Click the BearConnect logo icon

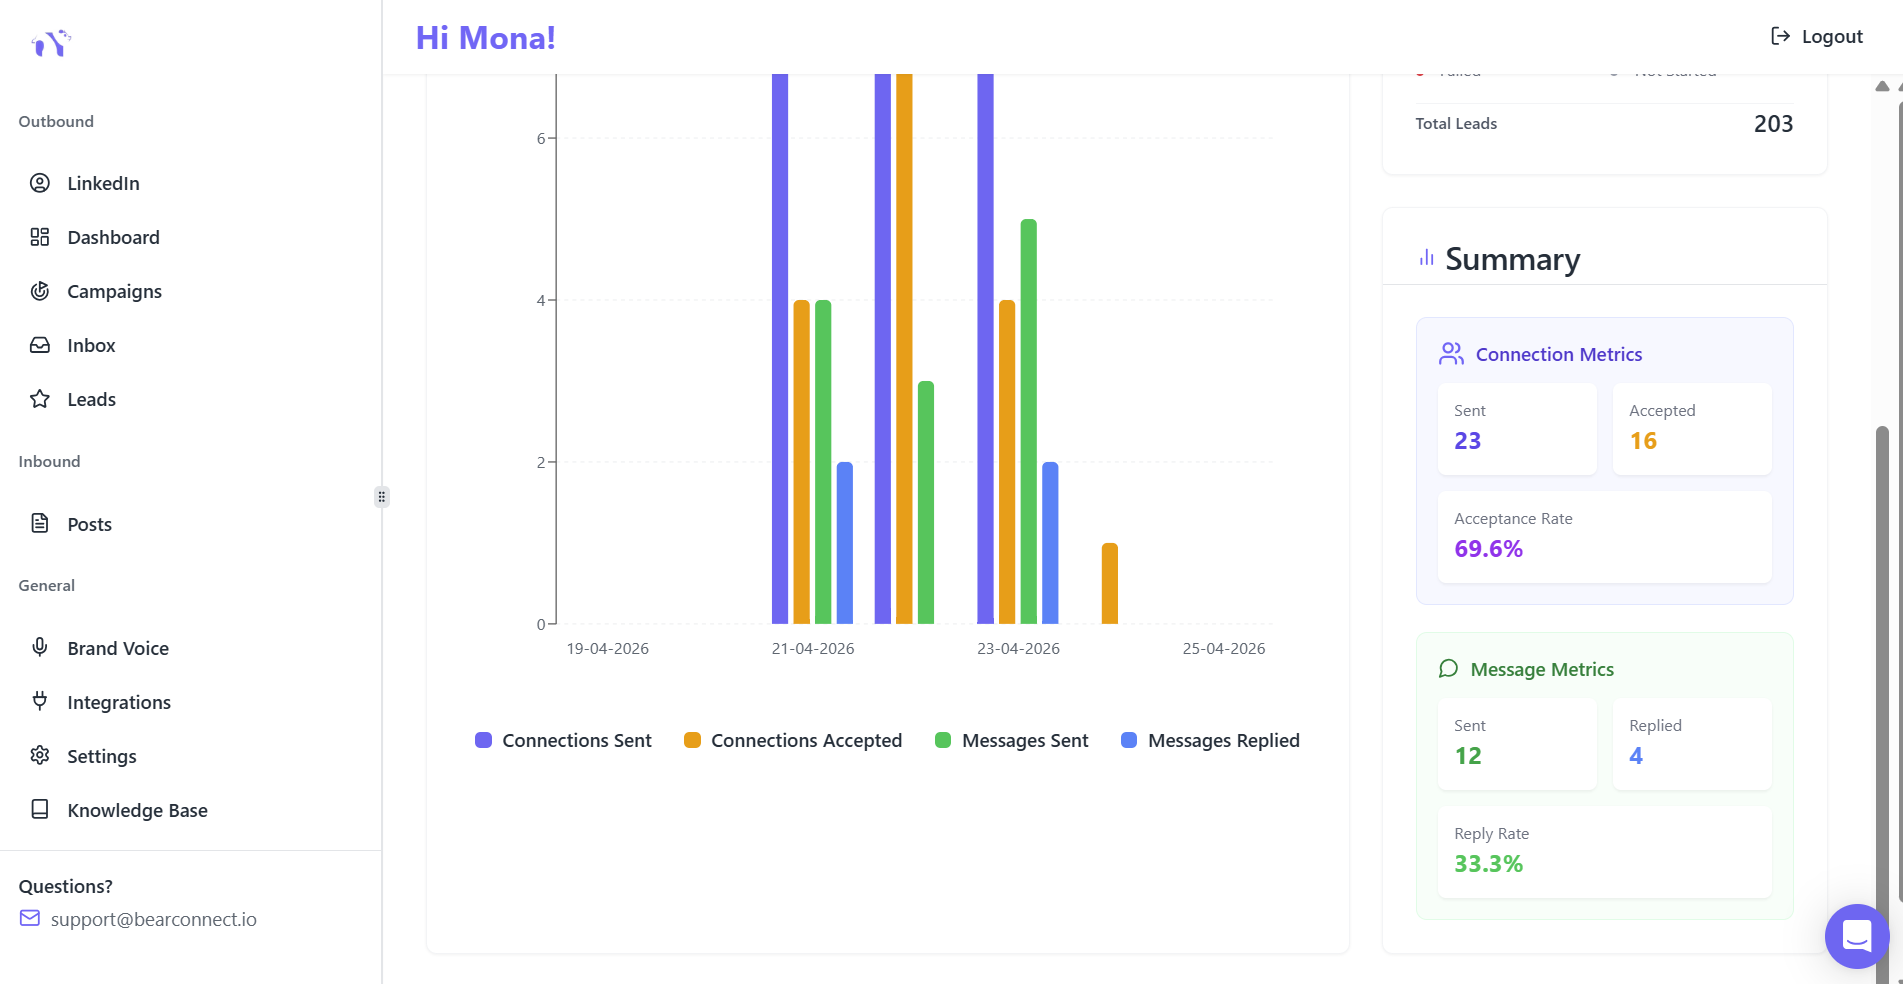51,43
